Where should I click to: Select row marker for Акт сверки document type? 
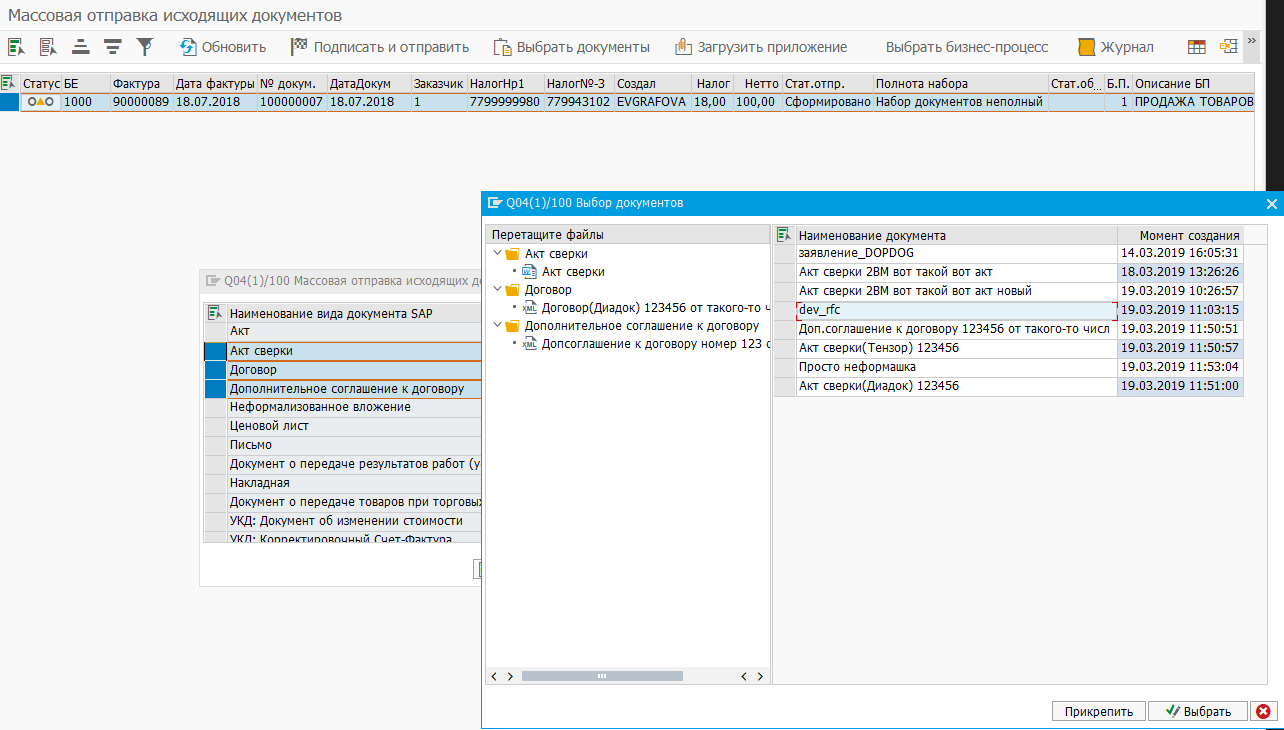pos(213,351)
